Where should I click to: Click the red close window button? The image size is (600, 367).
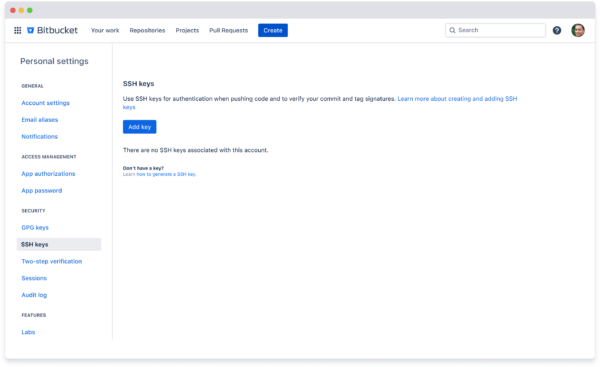(x=13, y=10)
